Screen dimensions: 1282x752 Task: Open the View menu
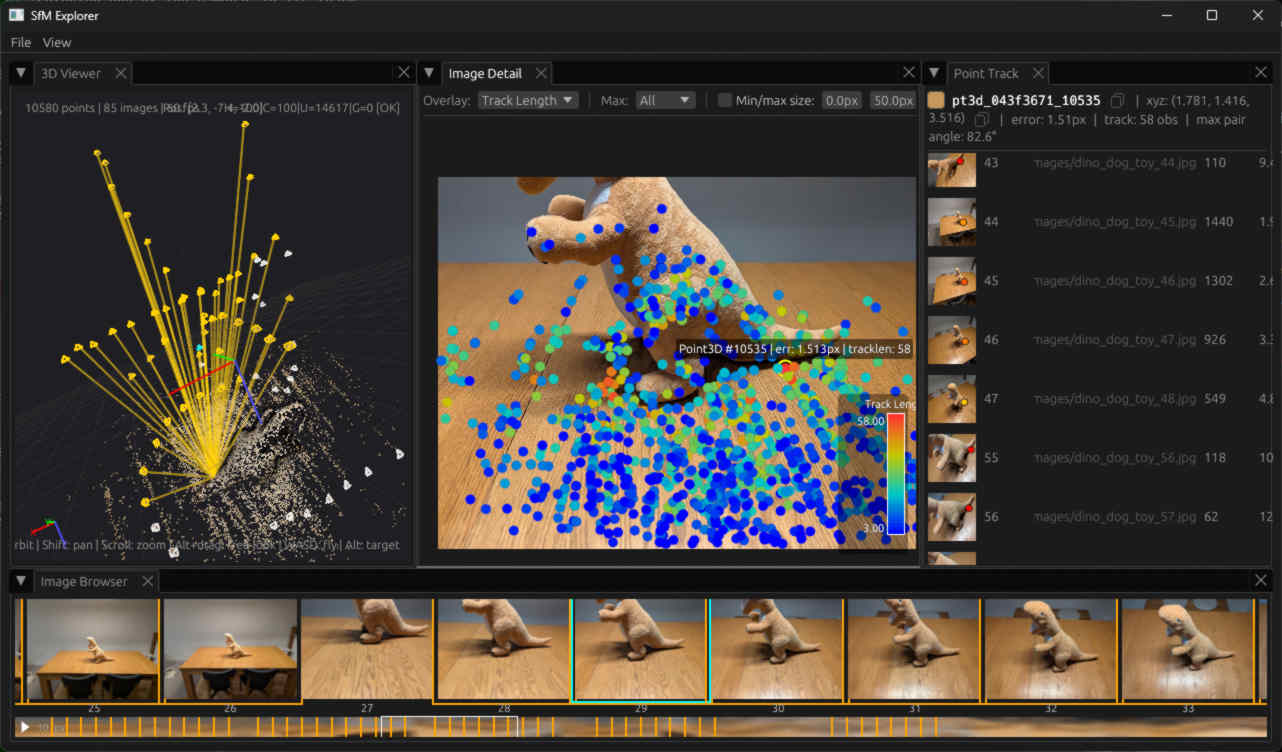point(57,42)
